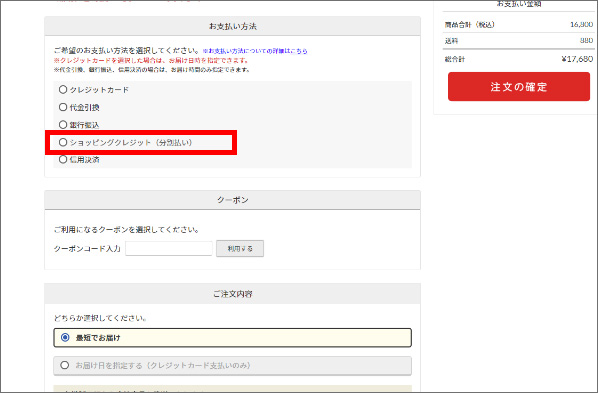Image resolution: width=598 pixels, height=393 pixels.
Task: Click the red 注文の確定 button
Action: (x=519, y=87)
